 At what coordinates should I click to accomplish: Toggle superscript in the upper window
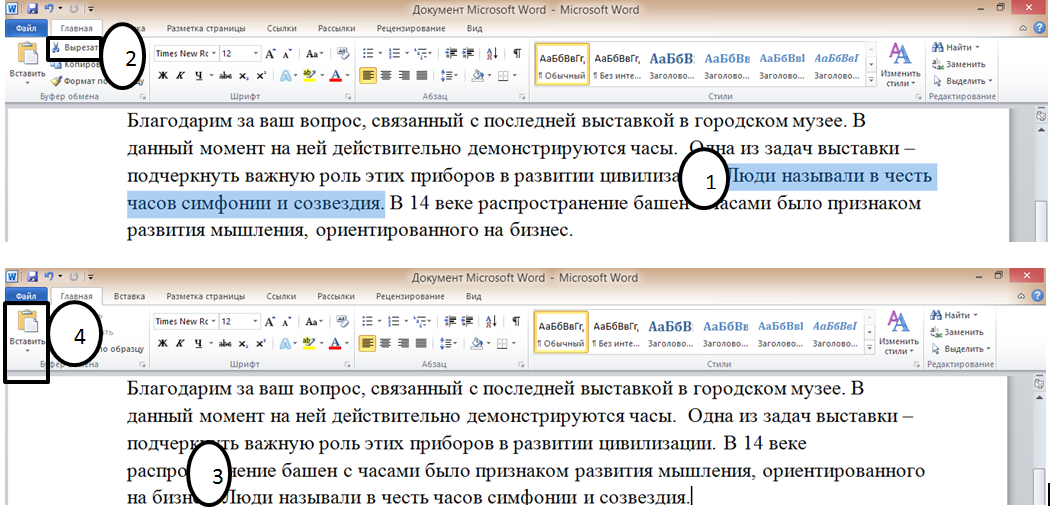(260, 76)
